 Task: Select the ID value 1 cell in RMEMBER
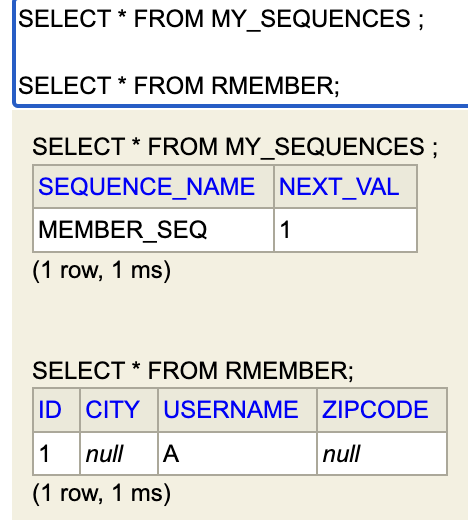click(56, 454)
